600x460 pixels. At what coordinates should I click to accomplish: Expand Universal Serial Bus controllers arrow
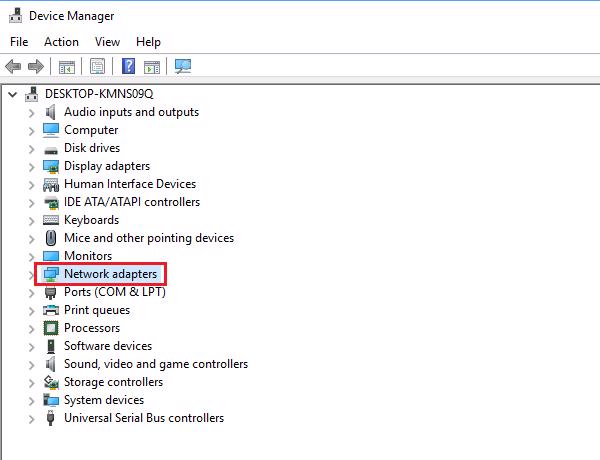(x=32, y=418)
